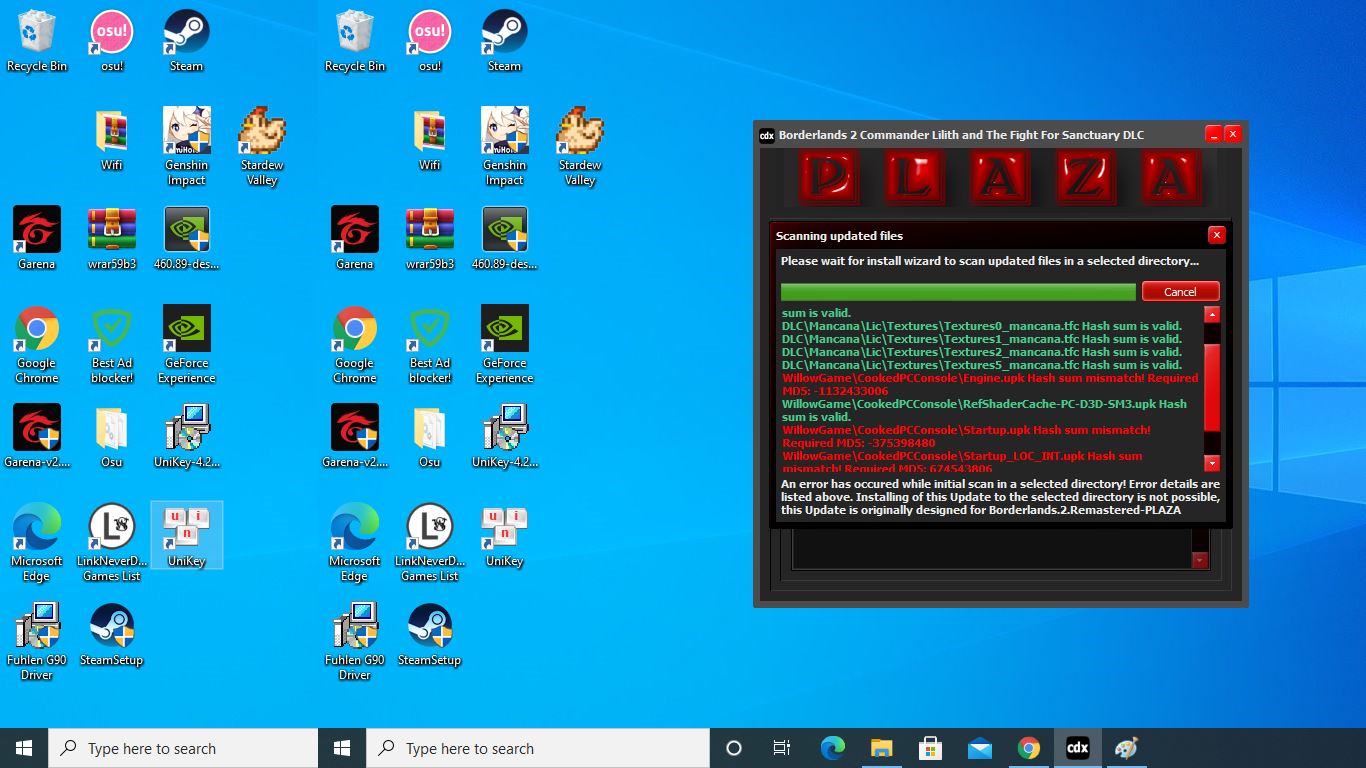Launch Google Chrome from the taskbar
The height and width of the screenshot is (768, 1366).
pyautogui.click(x=1028, y=748)
